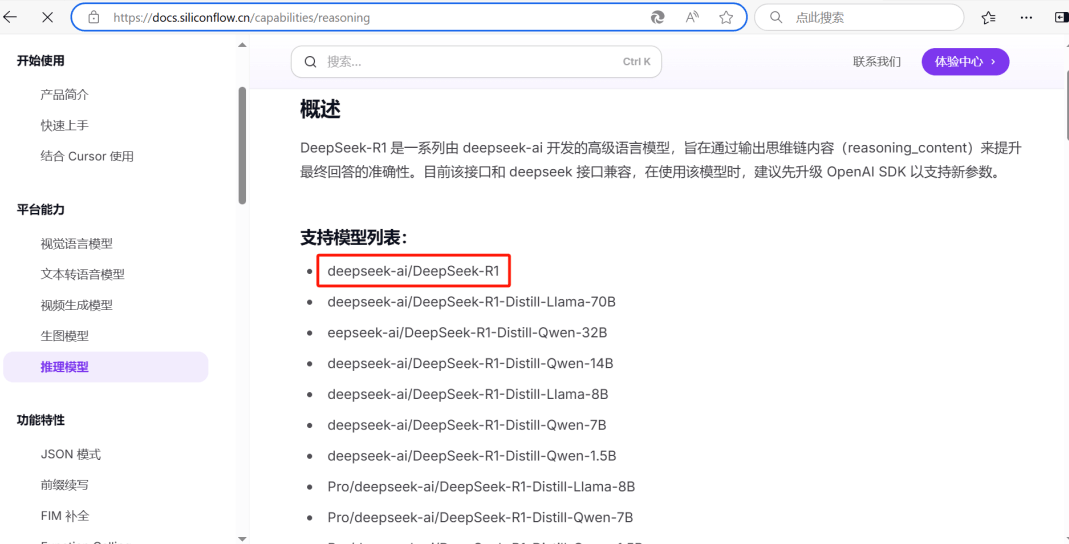Click the 'Ctrl K' shortcut hint in the docs search
Image resolution: width=1069 pixels, height=544 pixels.
coord(637,61)
